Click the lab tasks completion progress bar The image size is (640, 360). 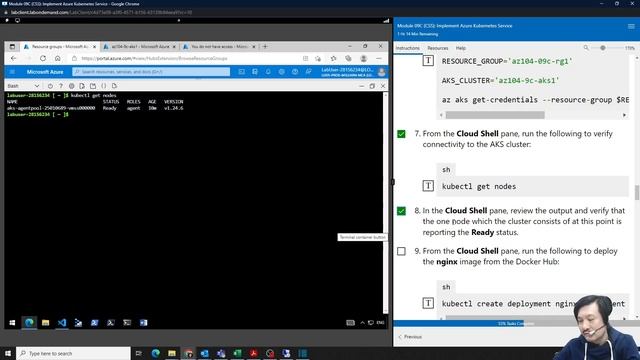coord(516,323)
